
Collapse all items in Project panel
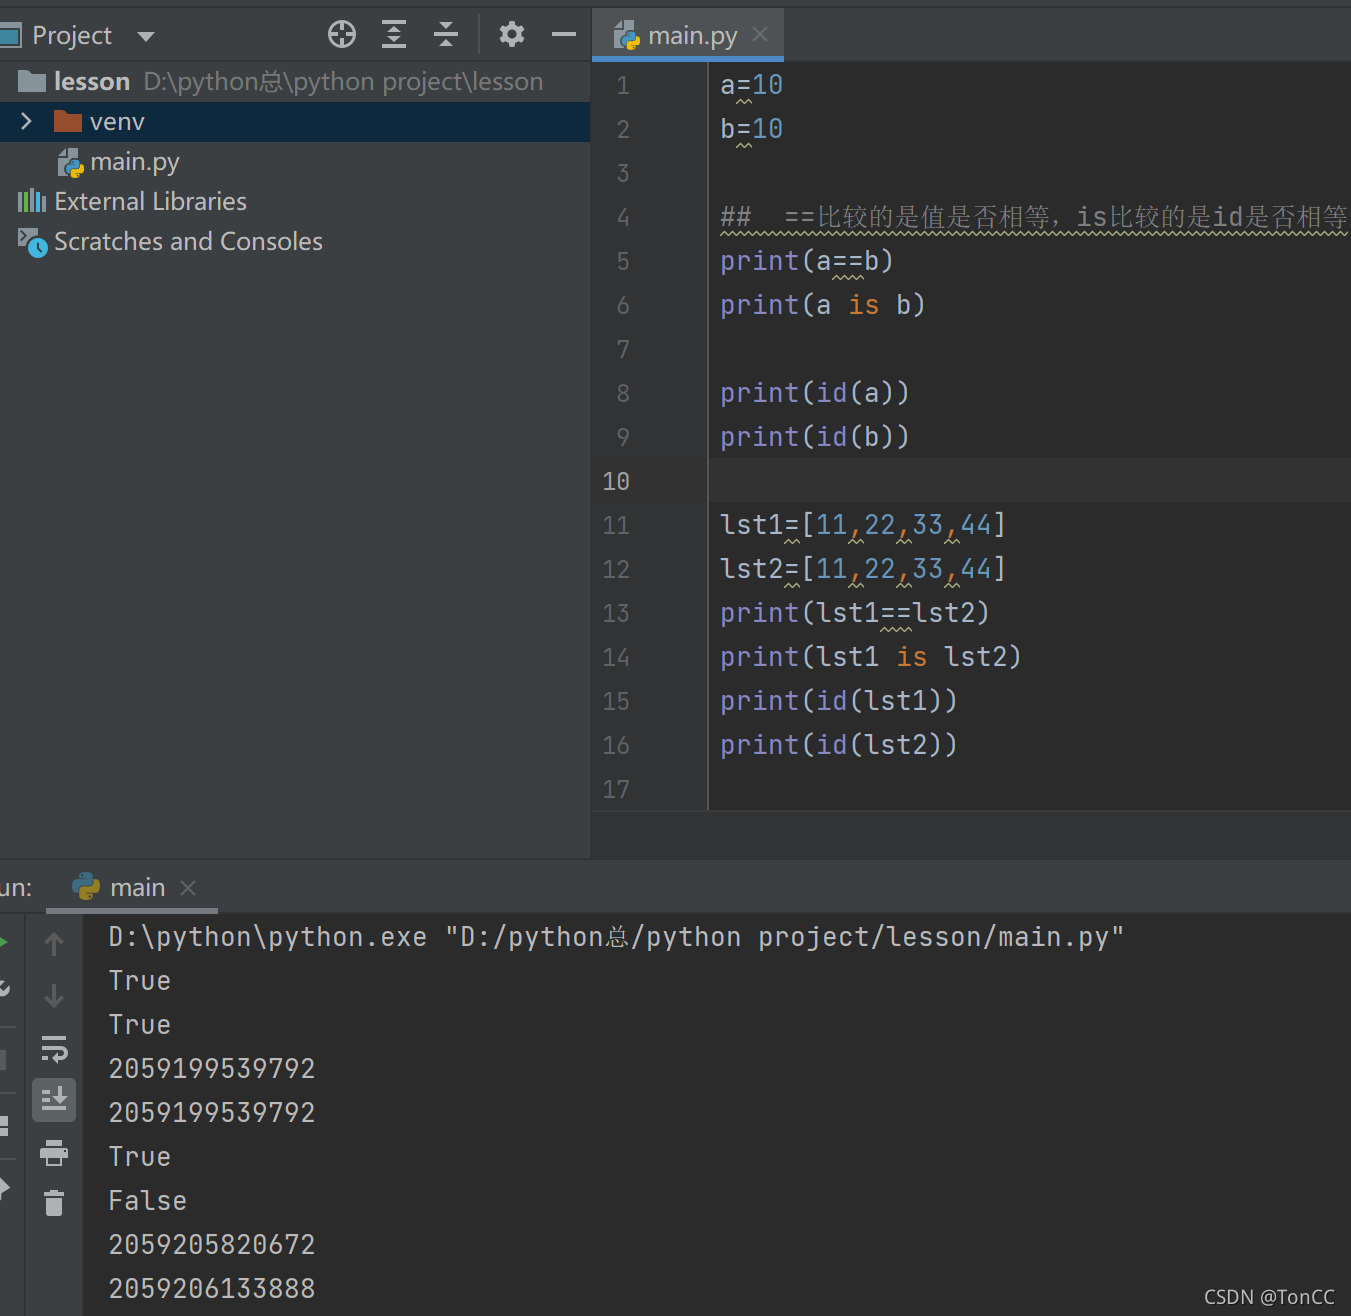446,35
